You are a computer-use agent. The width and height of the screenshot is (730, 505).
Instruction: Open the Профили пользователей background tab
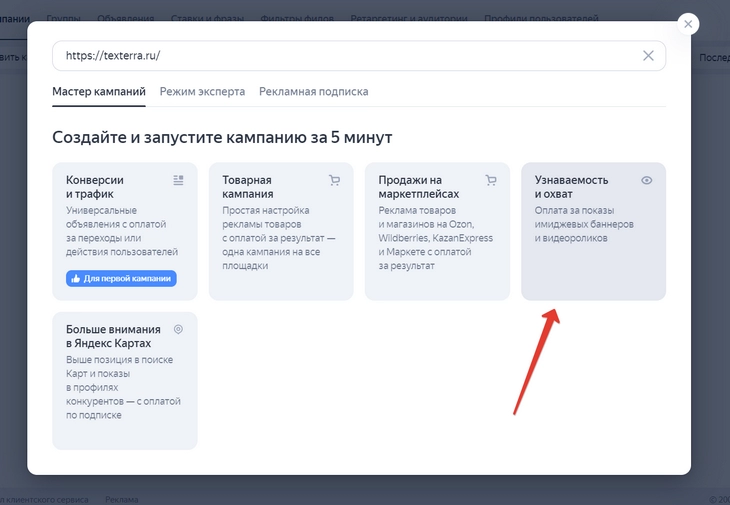click(x=541, y=19)
